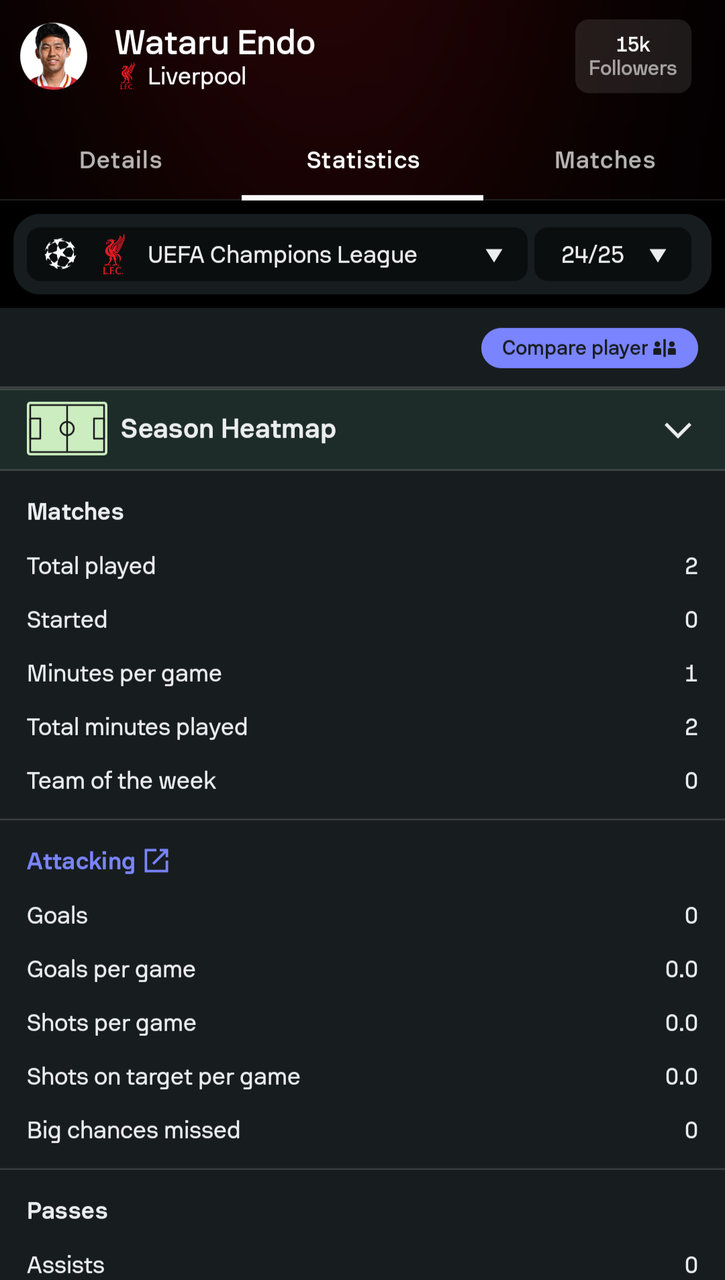Image resolution: width=725 pixels, height=1280 pixels.
Task: Tap Wataru Endo's profile photo
Action: (54, 56)
